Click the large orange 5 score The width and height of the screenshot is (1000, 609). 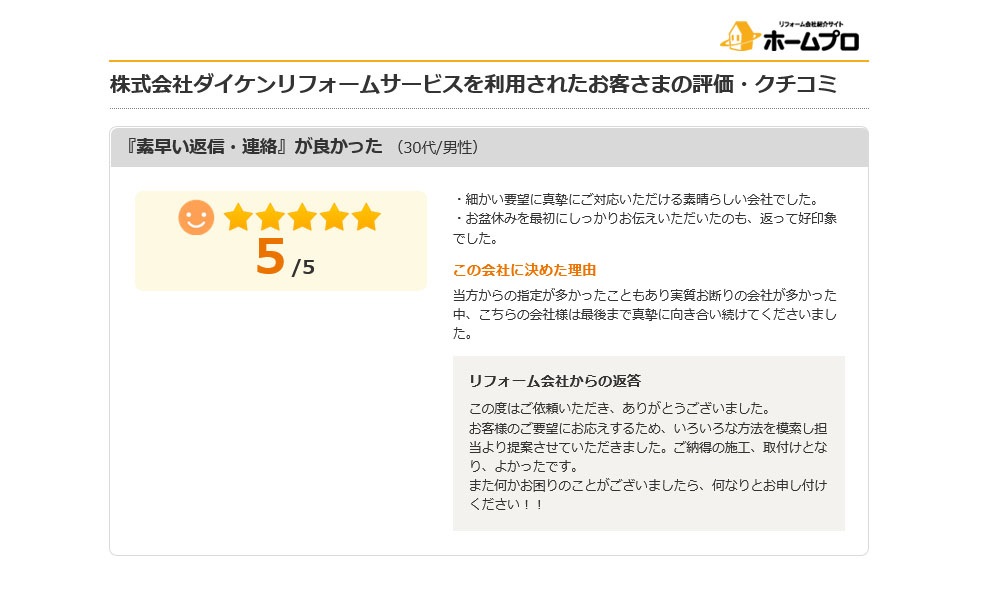[x=270, y=256]
